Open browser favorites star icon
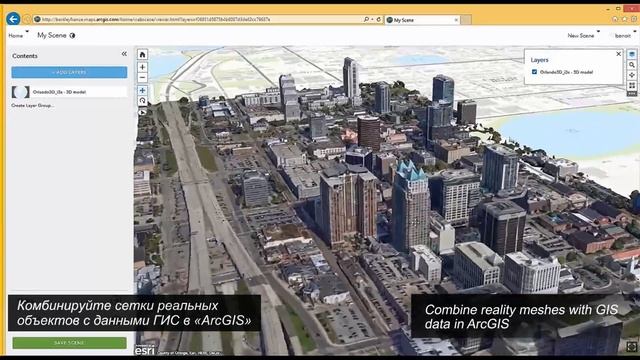The width and height of the screenshot is (640, 360). pos(624,19)
